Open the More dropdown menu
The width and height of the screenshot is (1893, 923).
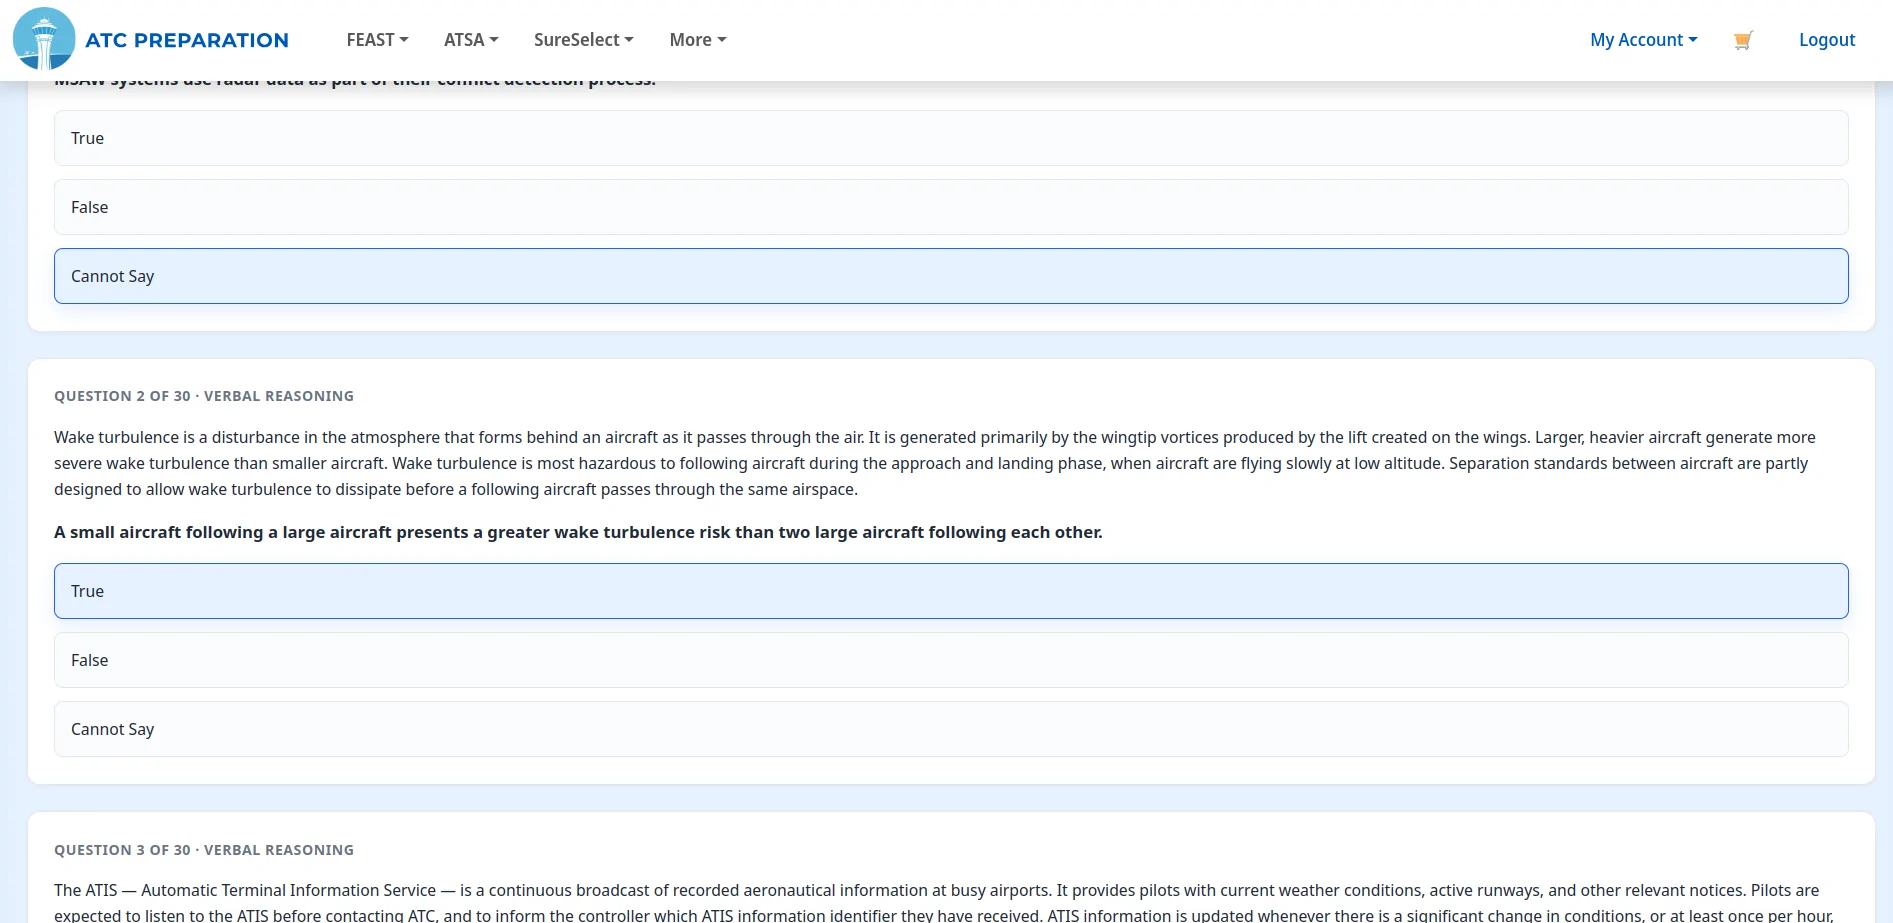coord(698,40)
